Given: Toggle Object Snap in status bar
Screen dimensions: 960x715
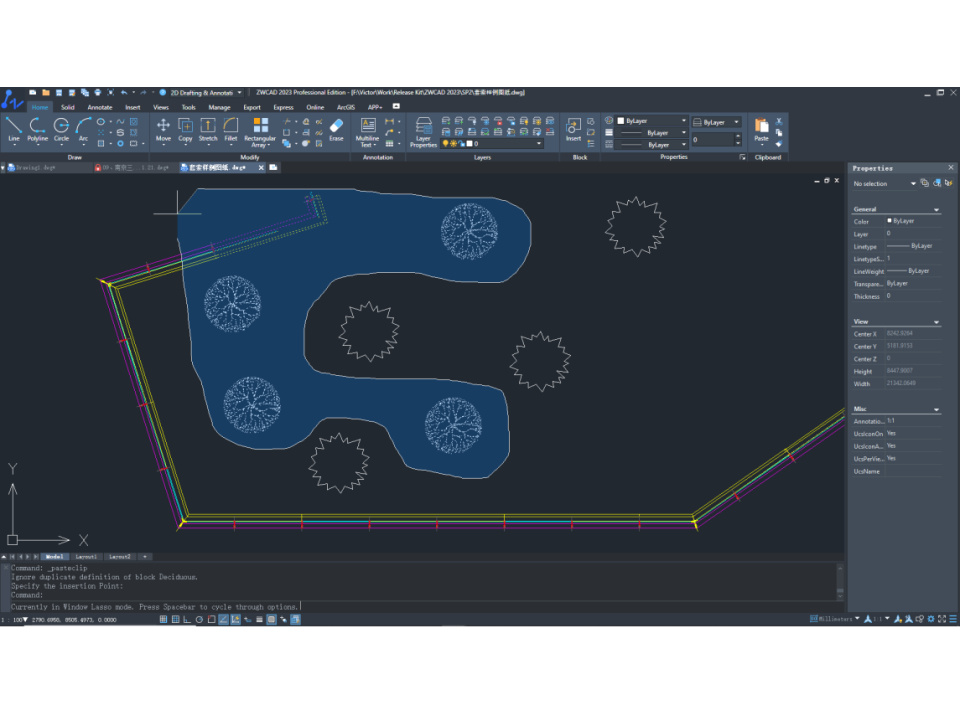Looking at the screenshot, I should pos(211,620).
